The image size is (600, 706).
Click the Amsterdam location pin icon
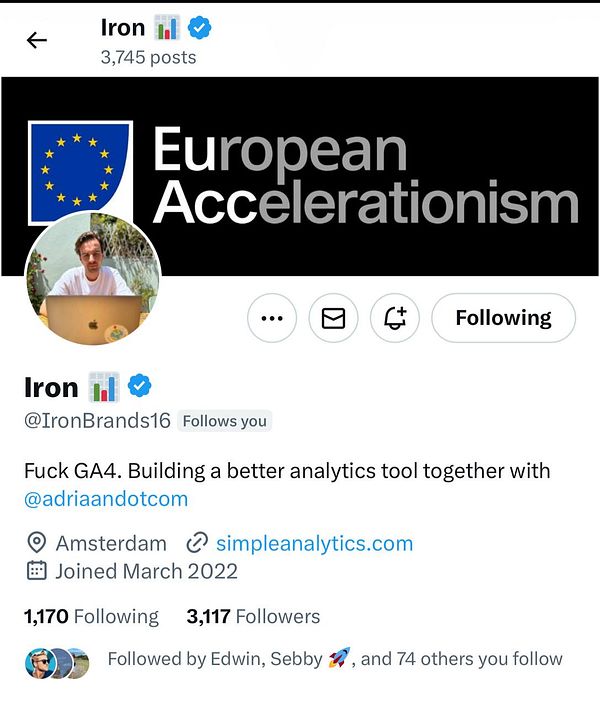tap(37, 544)
